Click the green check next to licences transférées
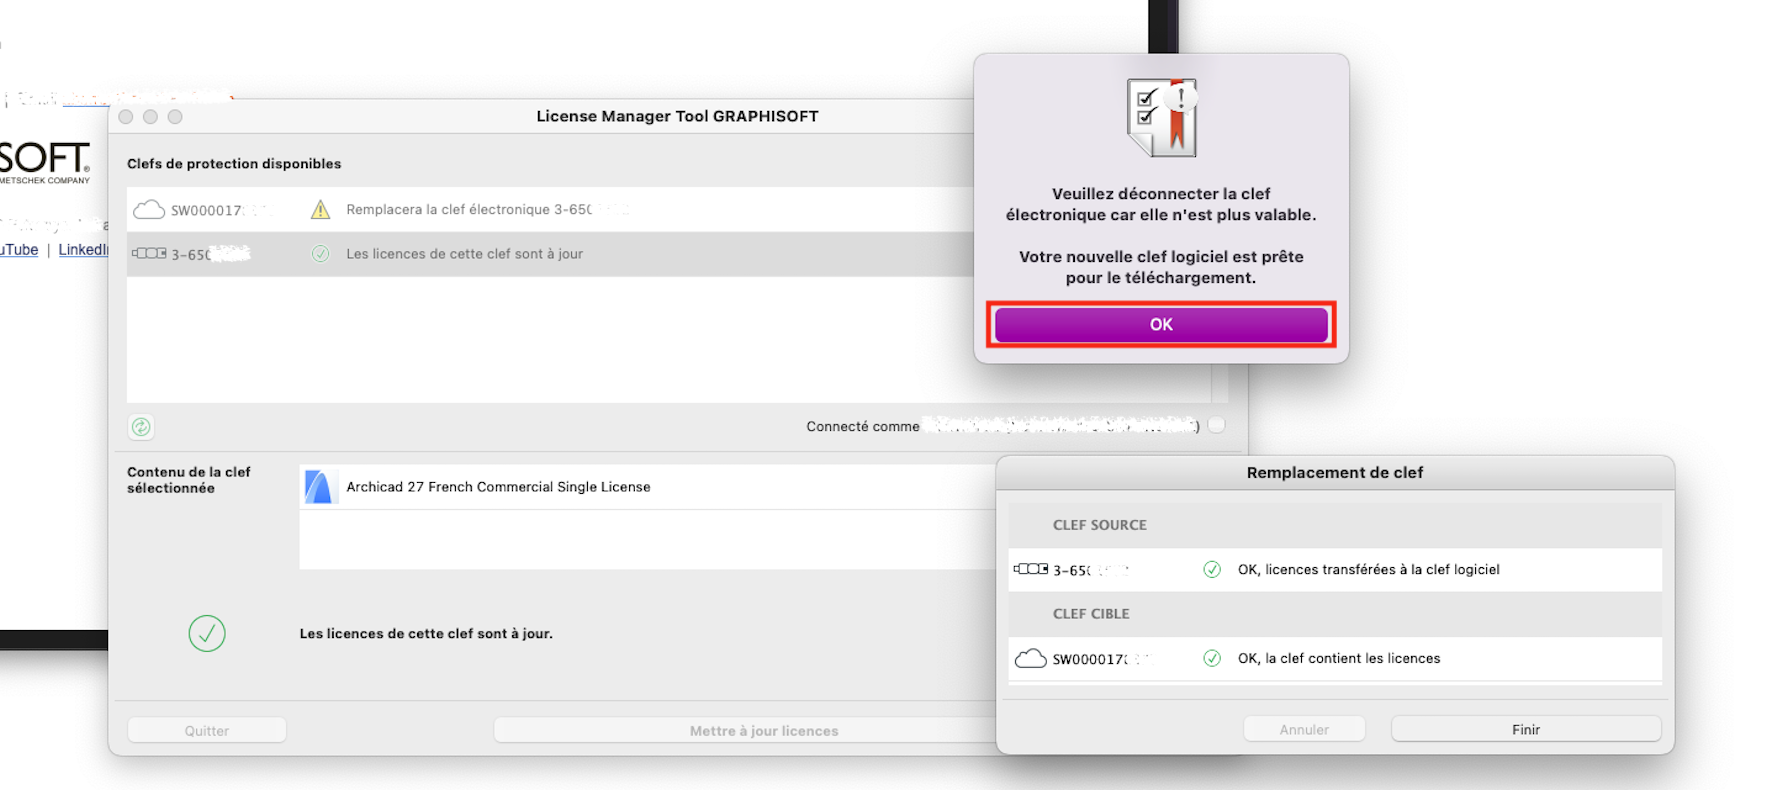Viewport: 1770px width, 790px height. (x=1212, y=569)
